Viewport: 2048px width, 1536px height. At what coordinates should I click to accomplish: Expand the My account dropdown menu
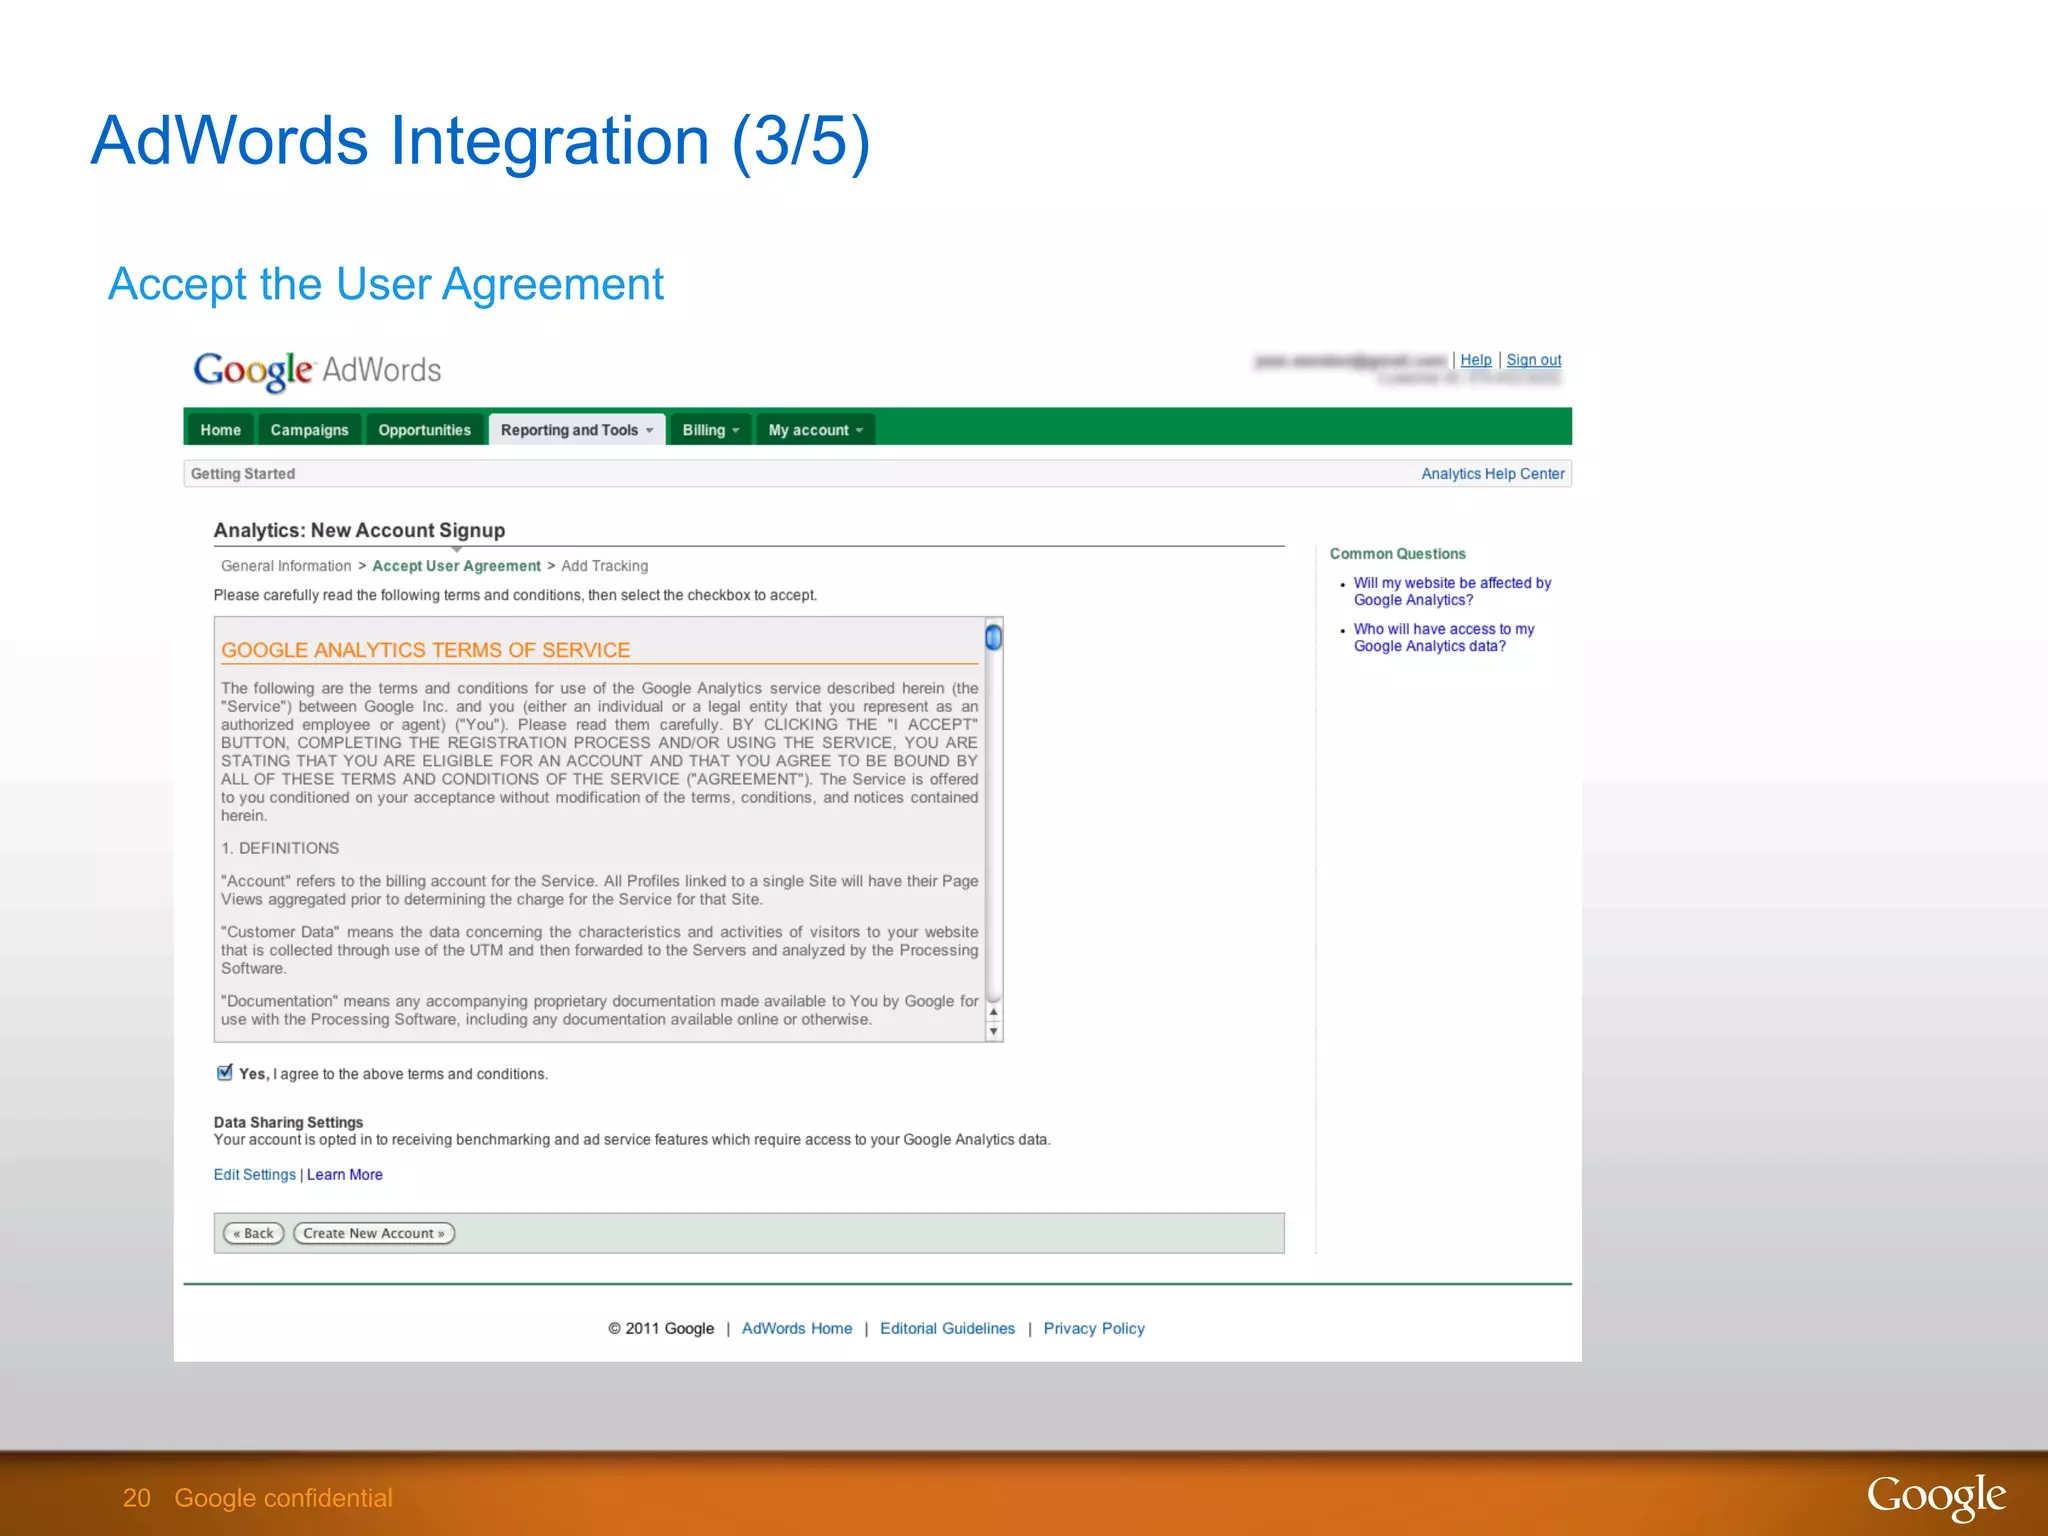tap(815, 430)
